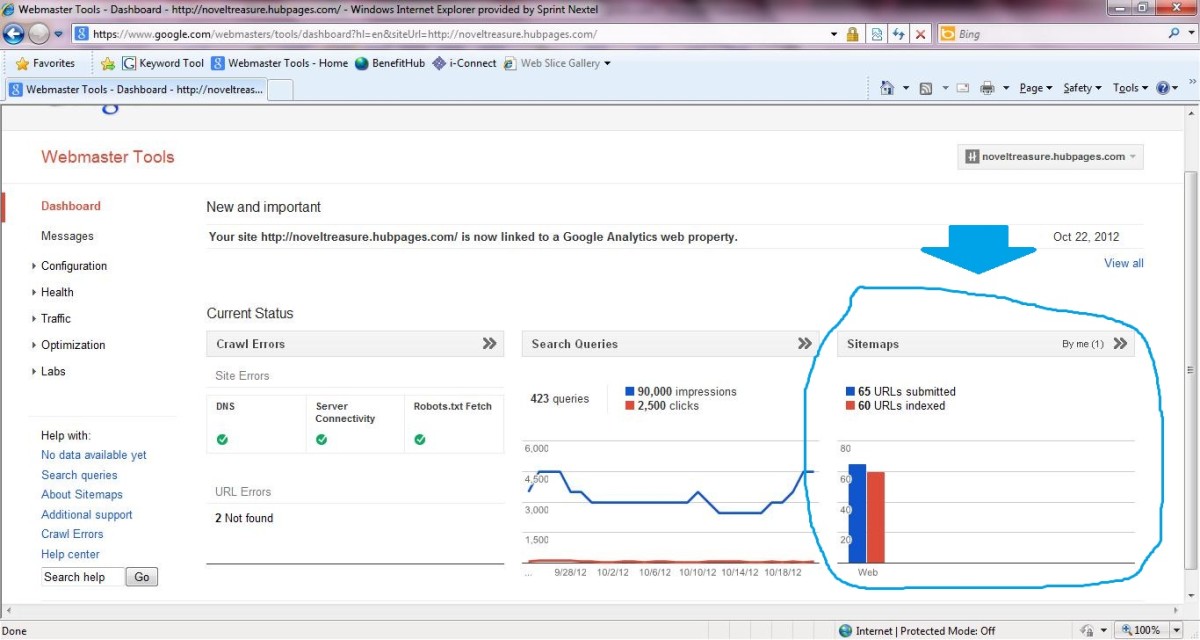Click the red Stop icon in the address bar

(x=923, y=33)
